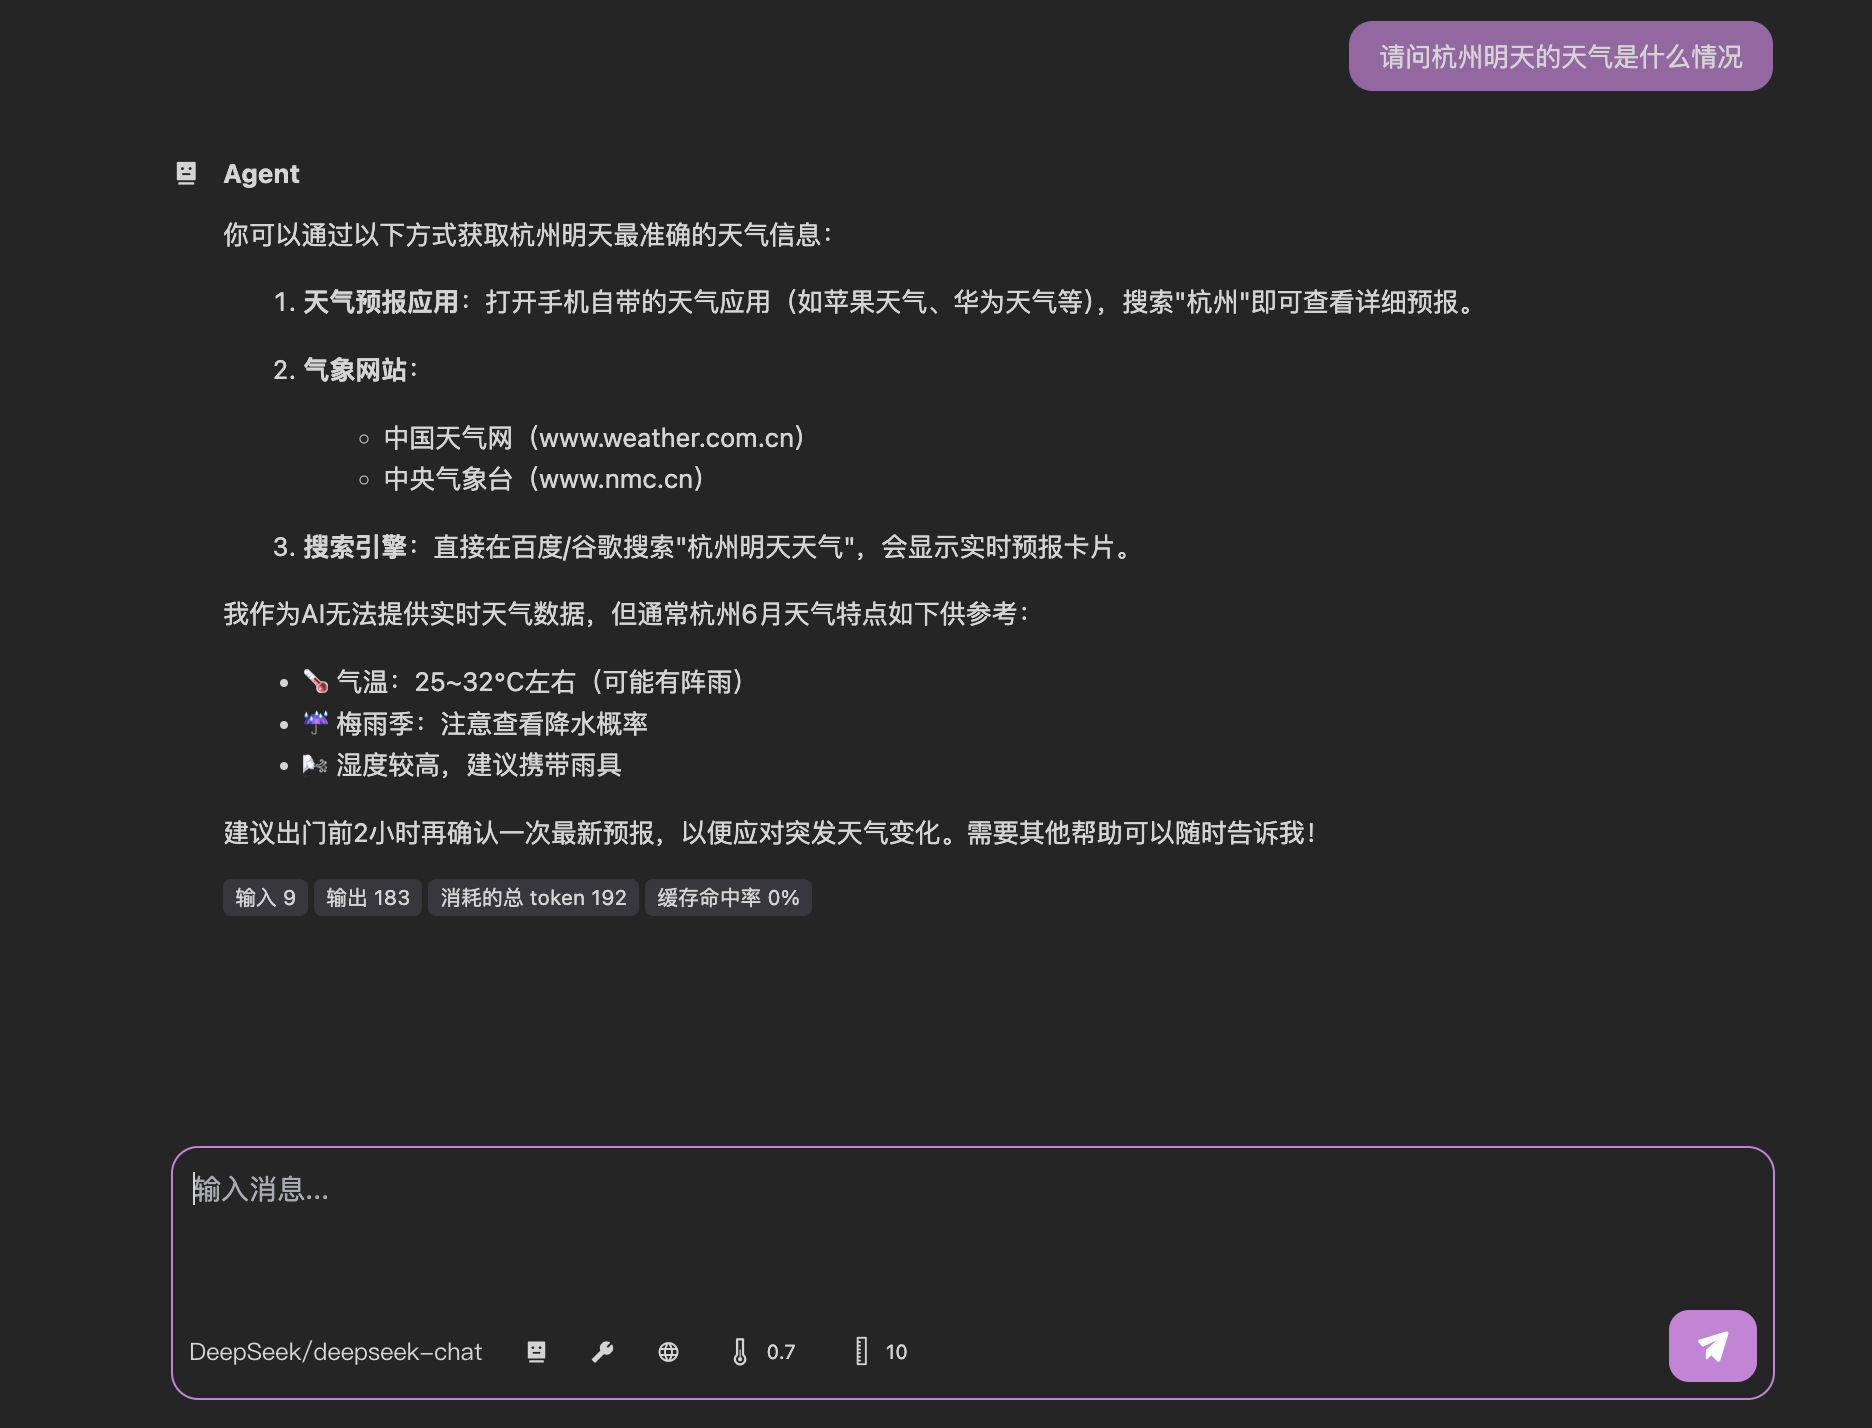Adjust the temperature value '0.7'
Image resolution: width=1872 pixels, height=1428 pixels.
pos(780,1352)
